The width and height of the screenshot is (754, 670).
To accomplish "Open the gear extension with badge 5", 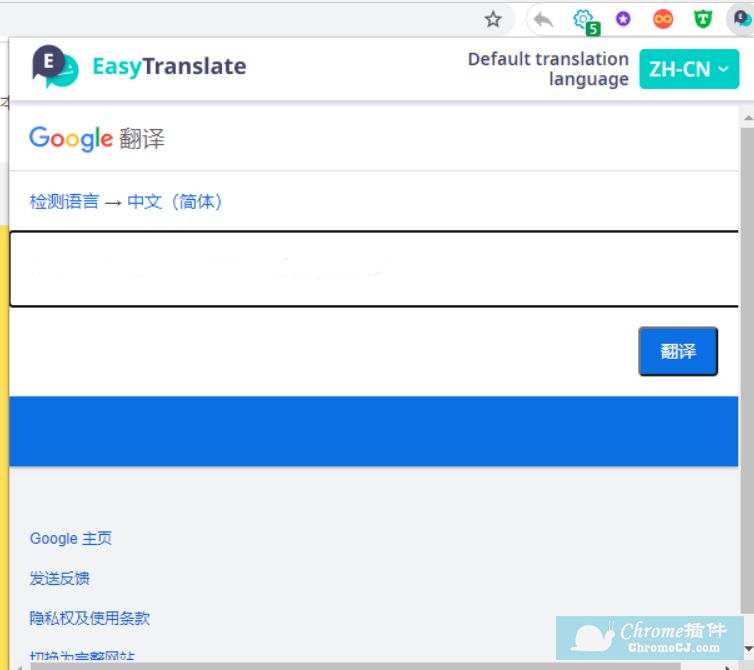I will click(x=586, y=21).
